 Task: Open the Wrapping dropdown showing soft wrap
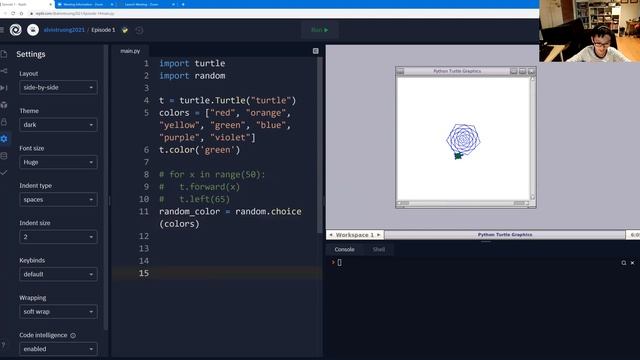tap(58, 311)
